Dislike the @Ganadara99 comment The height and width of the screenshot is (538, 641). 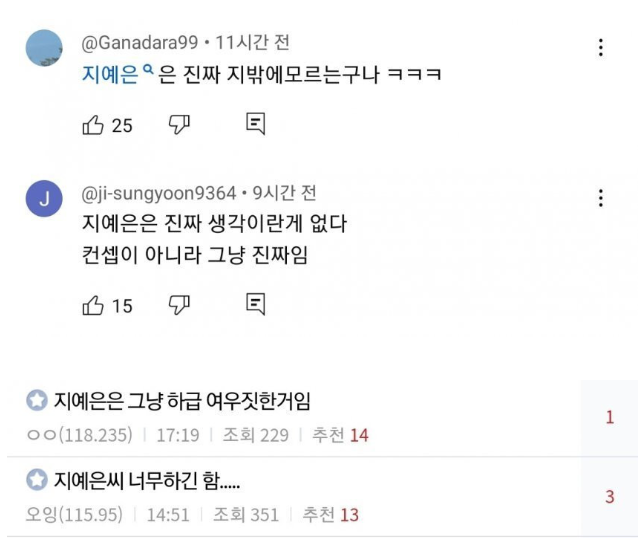point(180,124)
